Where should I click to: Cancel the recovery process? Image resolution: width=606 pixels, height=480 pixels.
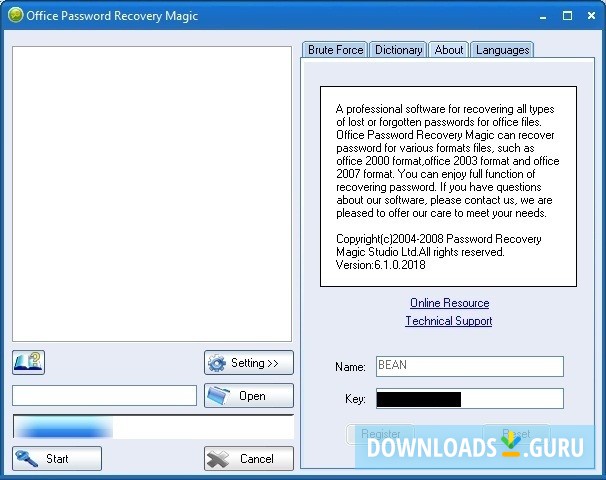[249, 458]
